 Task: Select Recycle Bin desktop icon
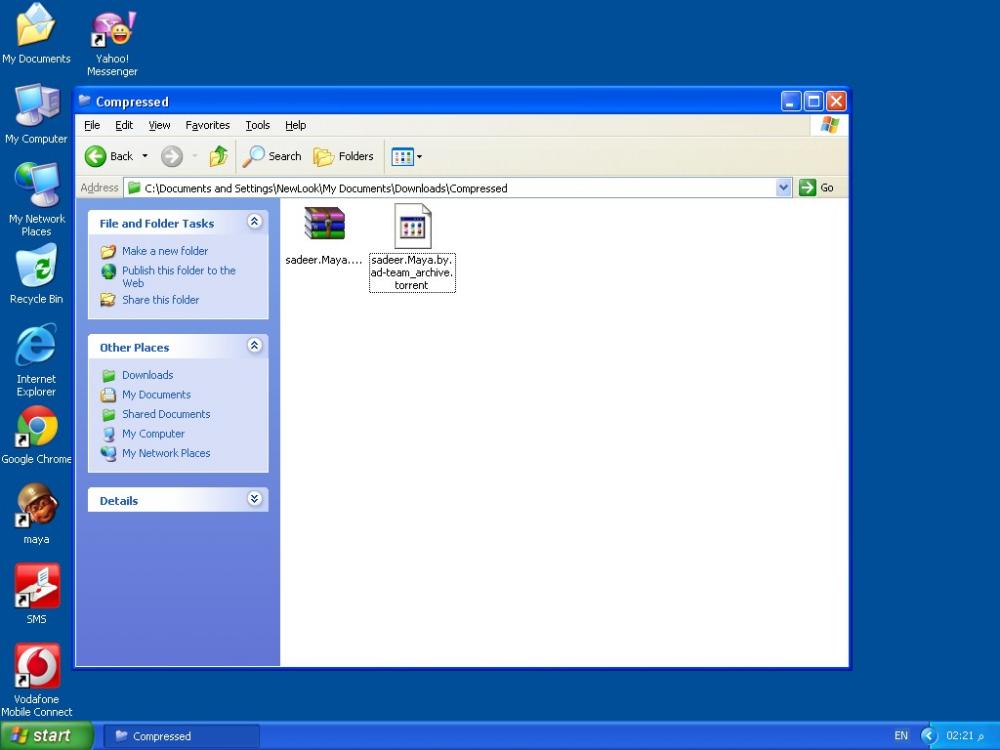tap(36, 274)
